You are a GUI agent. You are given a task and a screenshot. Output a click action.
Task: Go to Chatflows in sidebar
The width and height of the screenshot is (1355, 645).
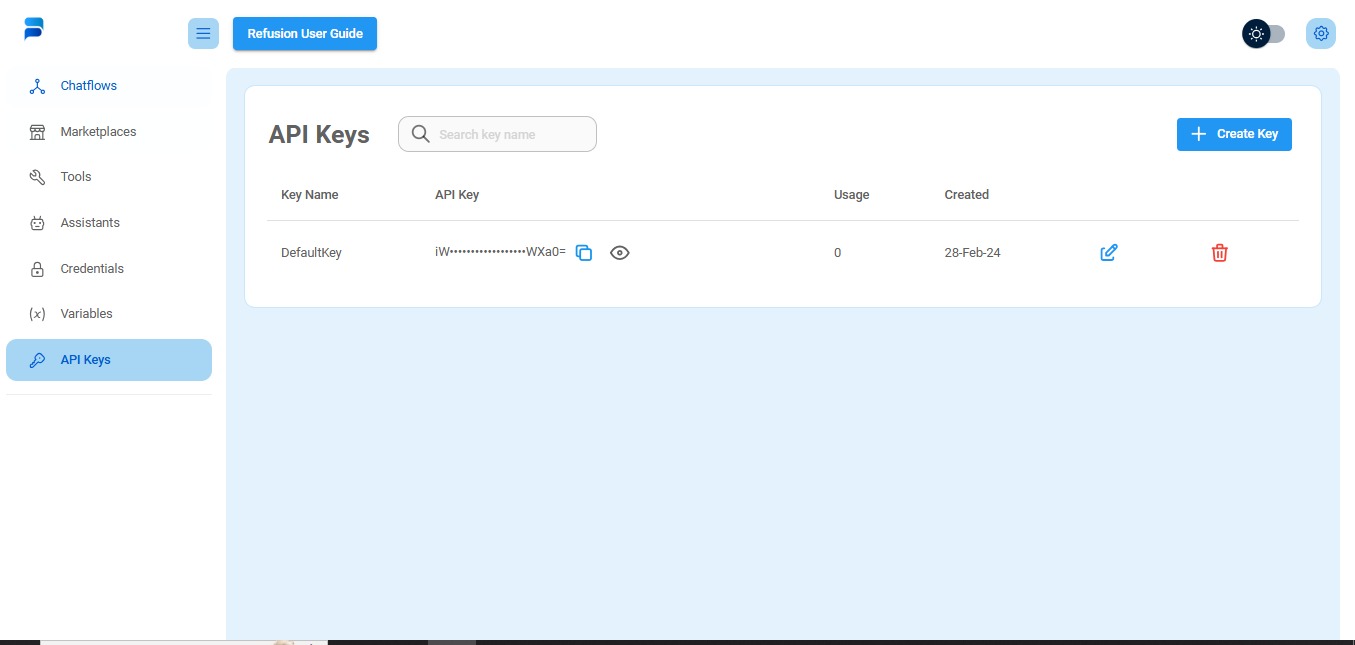[x=88, y=86]
